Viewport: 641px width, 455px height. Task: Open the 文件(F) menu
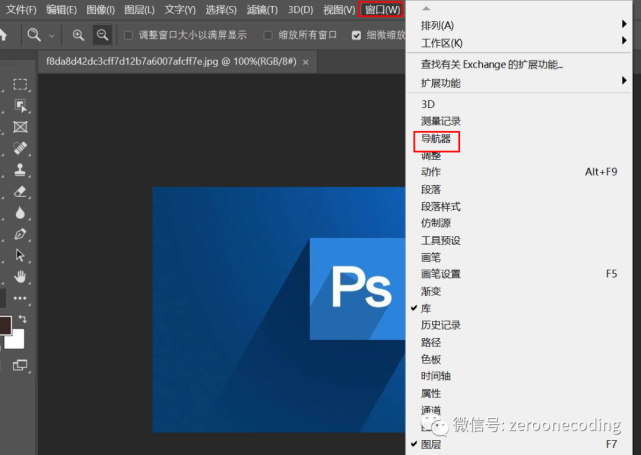[21, 10]
